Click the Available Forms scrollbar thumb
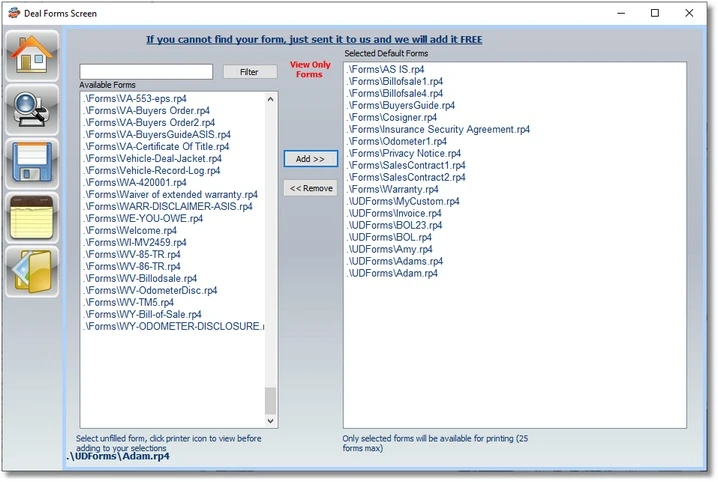Image resolution: width=718 pixels, height=482 pixels. tap(270, 401)
